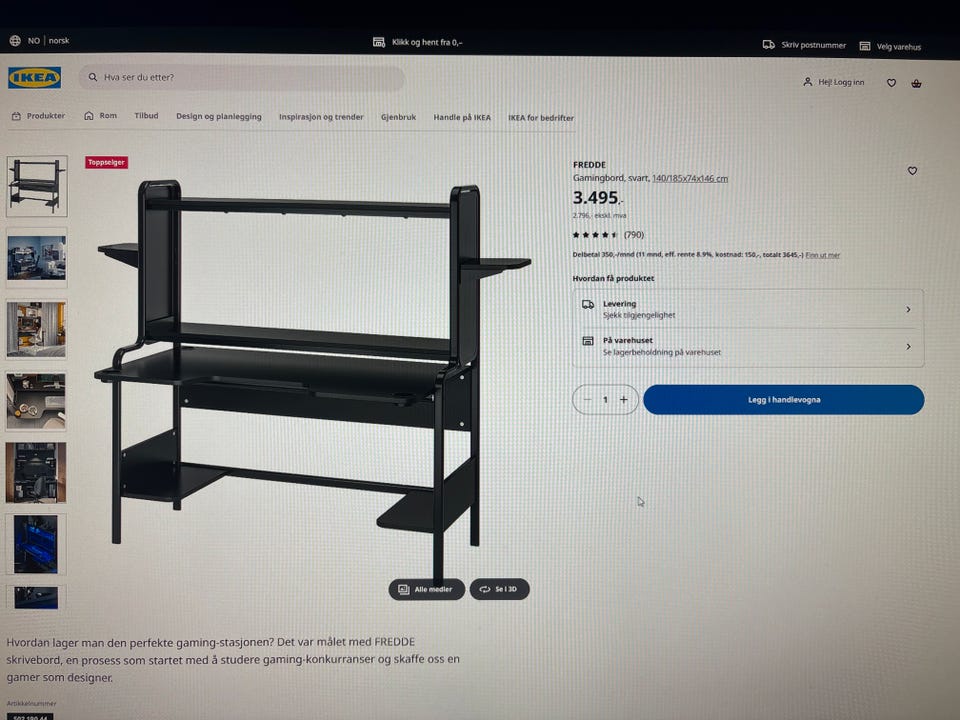
Task: Open Alle medier gallery button
Action: pyautogui.click(x=427, y=589)
